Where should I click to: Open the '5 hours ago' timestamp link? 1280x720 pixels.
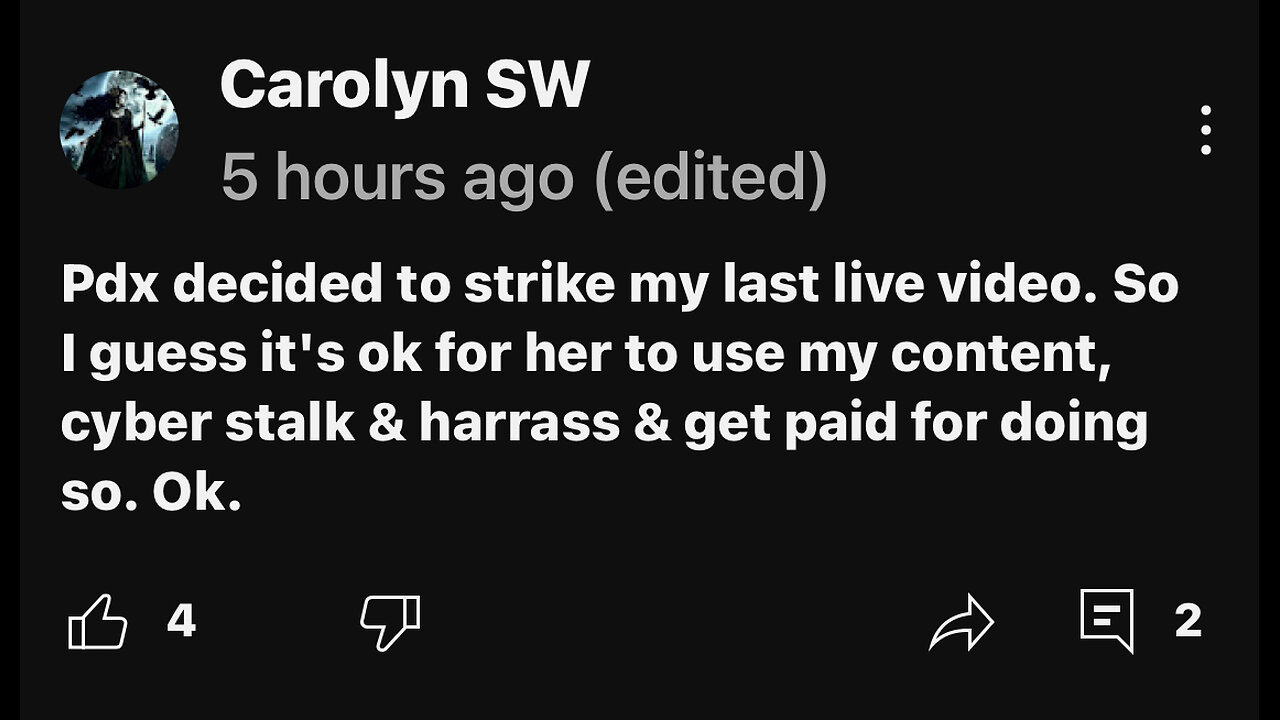[x=397, y=178]
